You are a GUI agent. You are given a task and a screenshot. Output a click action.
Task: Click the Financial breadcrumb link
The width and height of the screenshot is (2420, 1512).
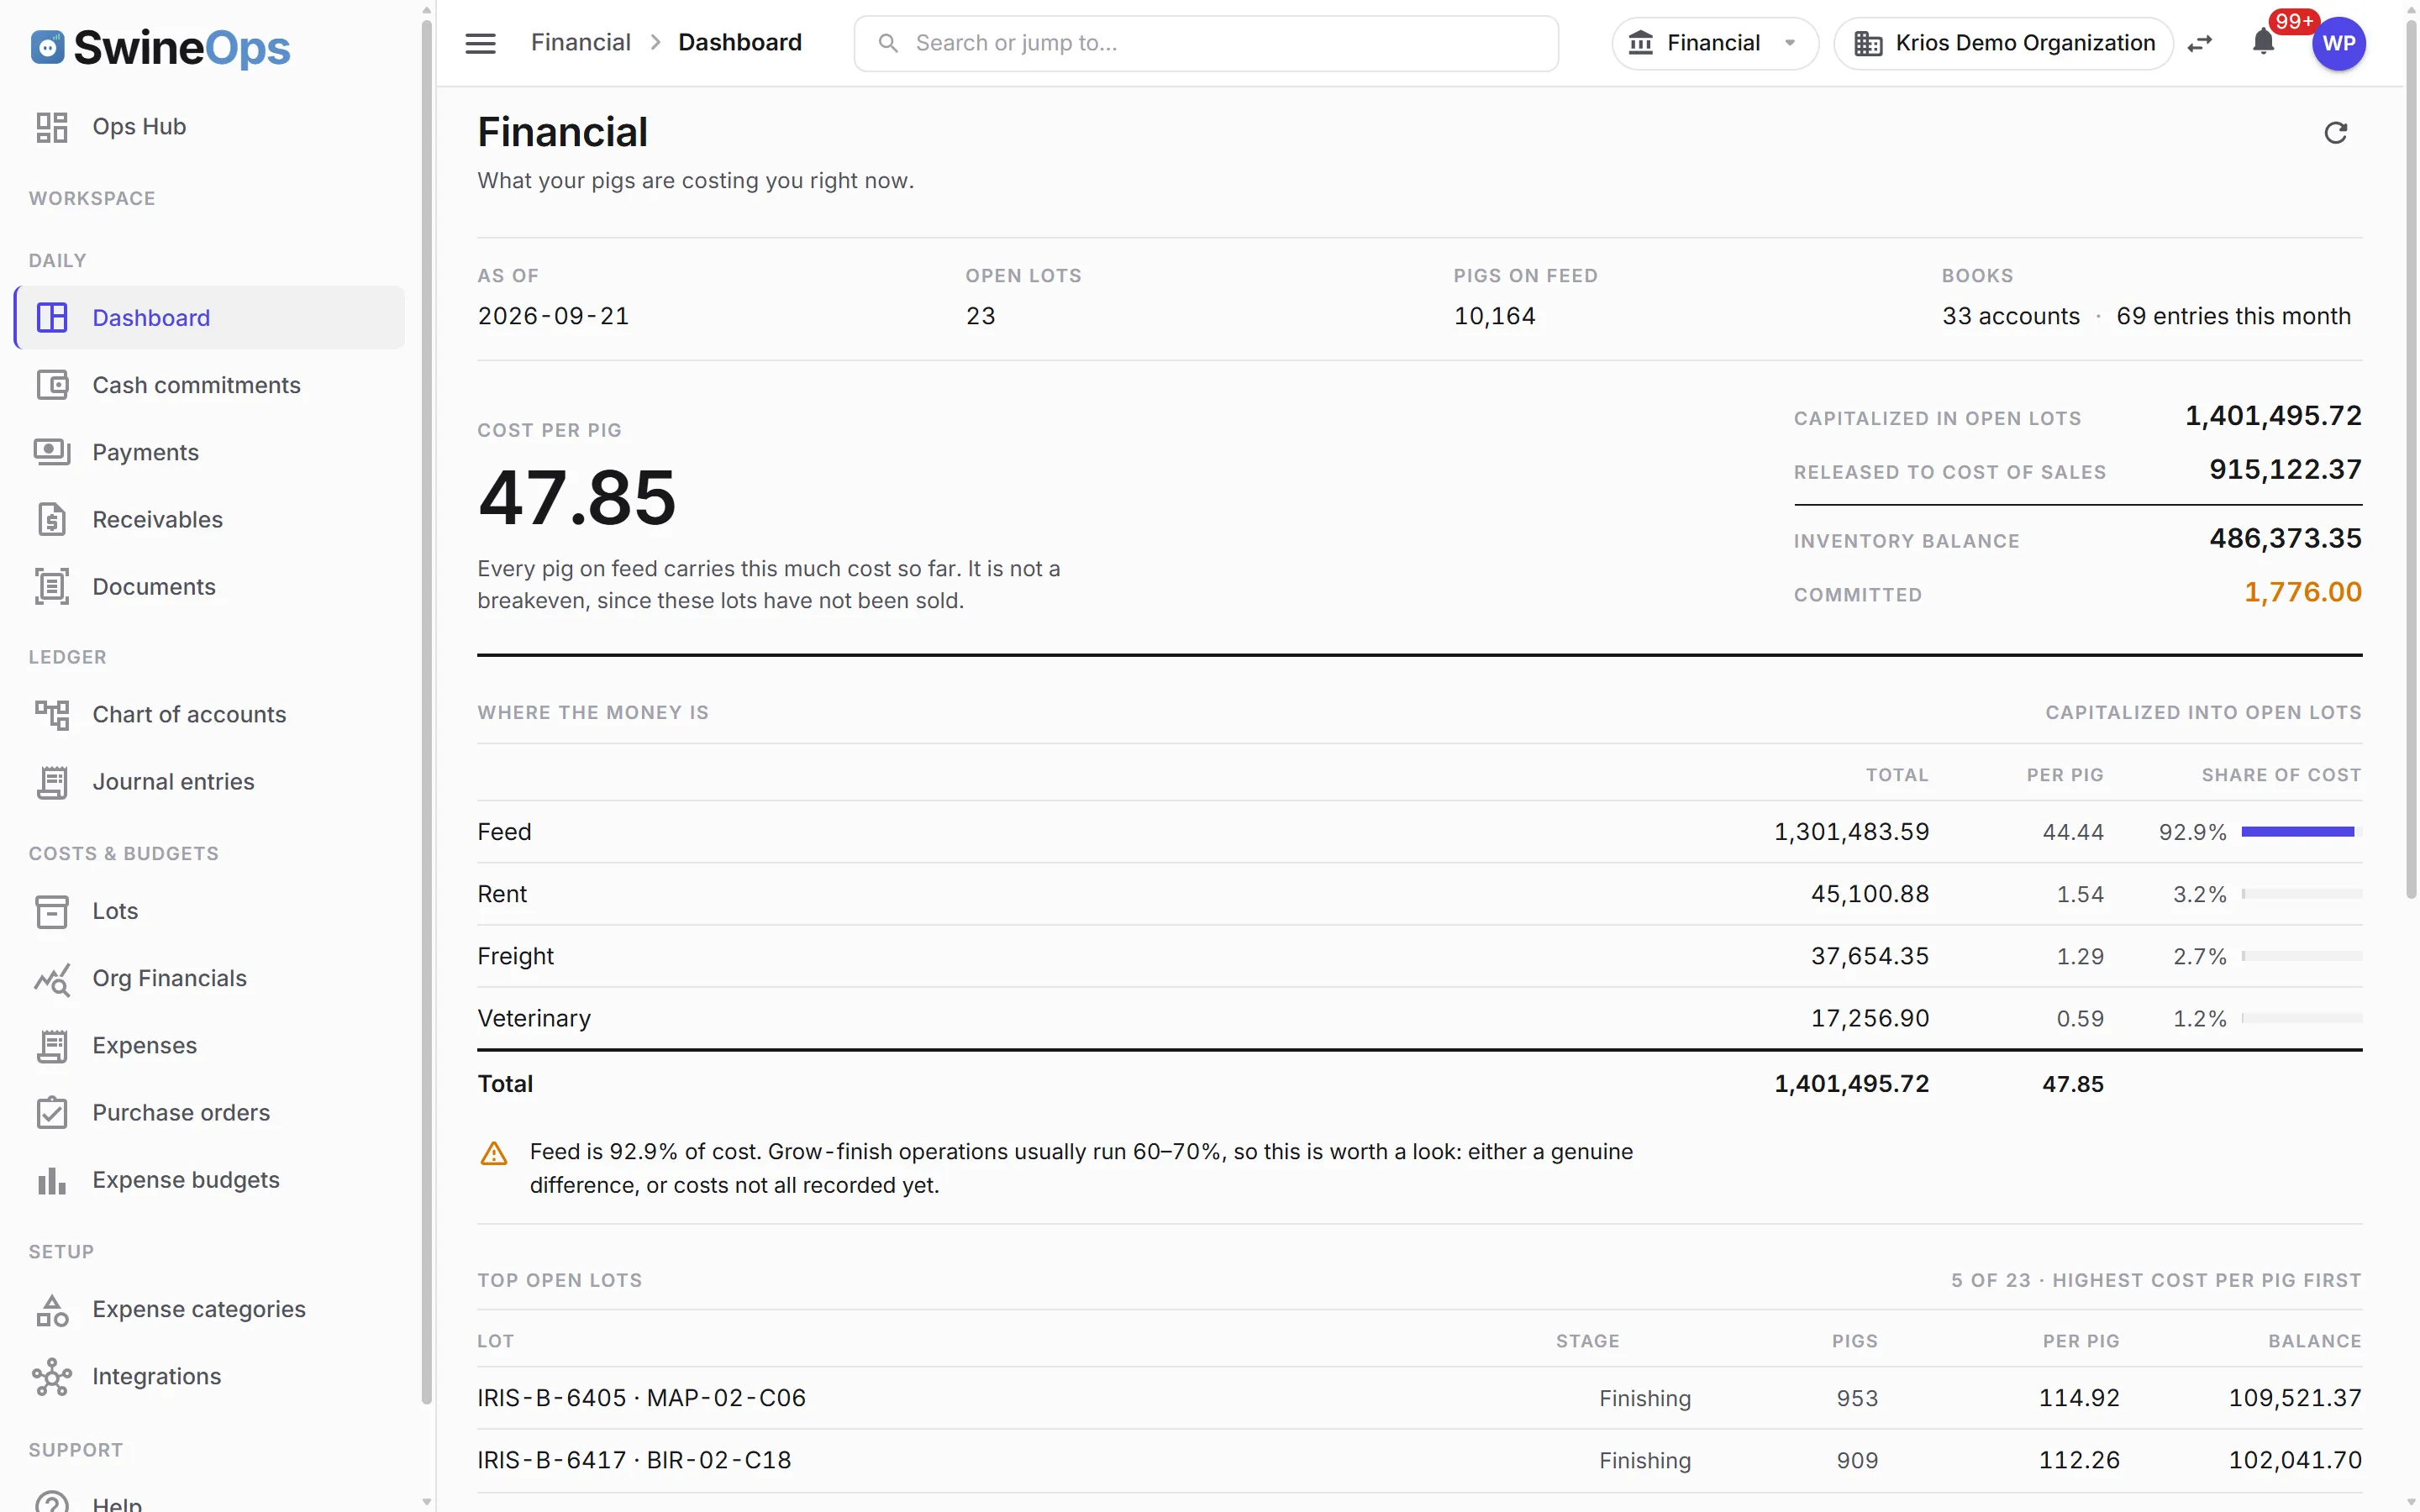(x=580, y=43)
